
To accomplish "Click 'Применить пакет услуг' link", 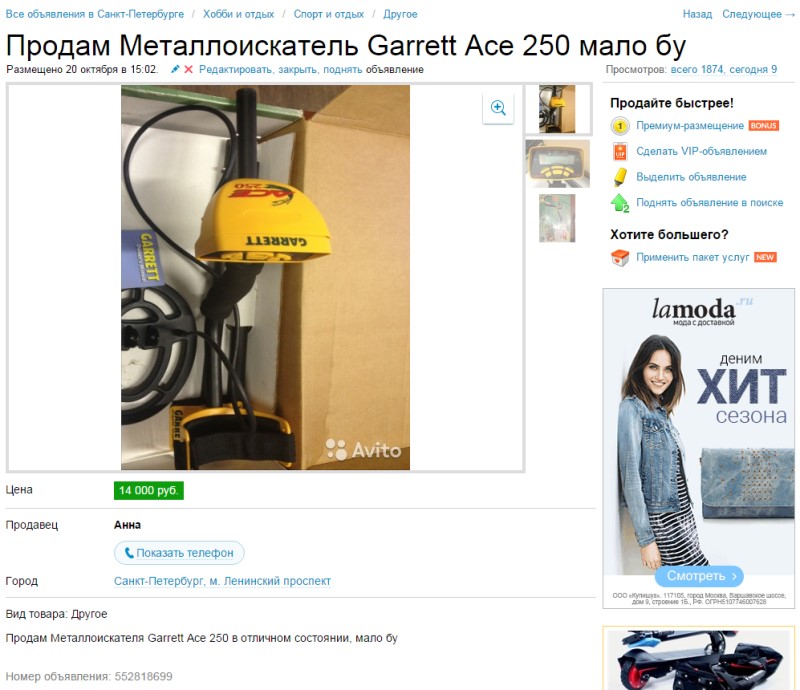I will (x=692, y=257).
